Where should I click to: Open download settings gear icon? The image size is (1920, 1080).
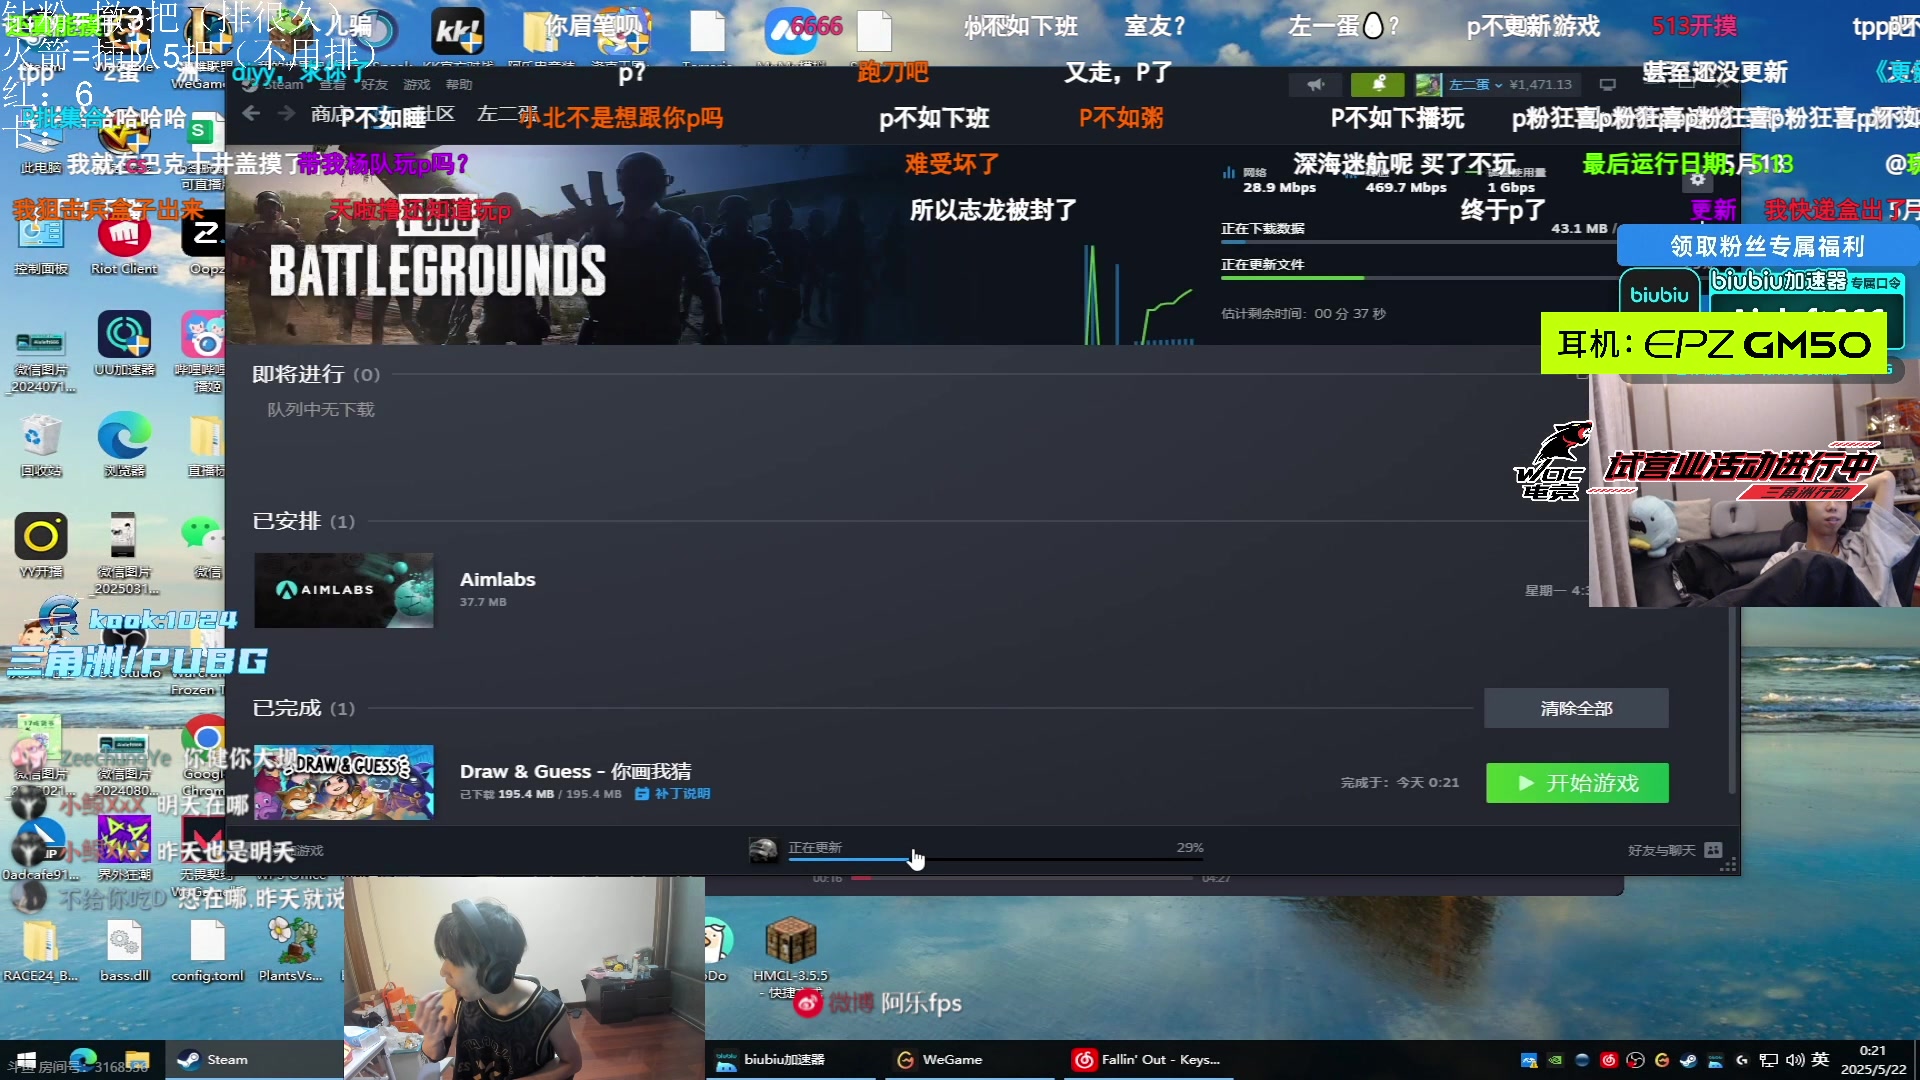coord(1697,180)
